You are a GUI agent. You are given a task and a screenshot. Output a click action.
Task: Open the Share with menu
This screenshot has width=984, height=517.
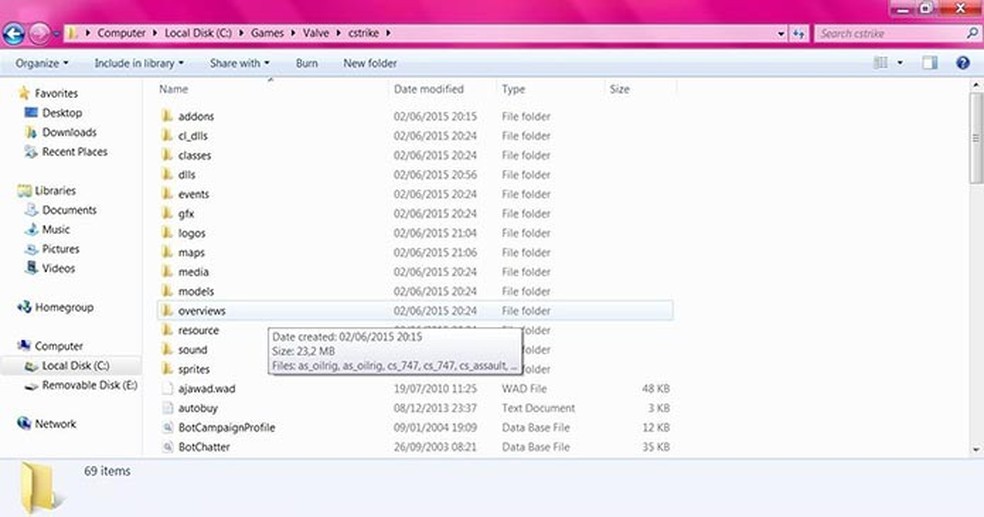[x=240, y=63]
